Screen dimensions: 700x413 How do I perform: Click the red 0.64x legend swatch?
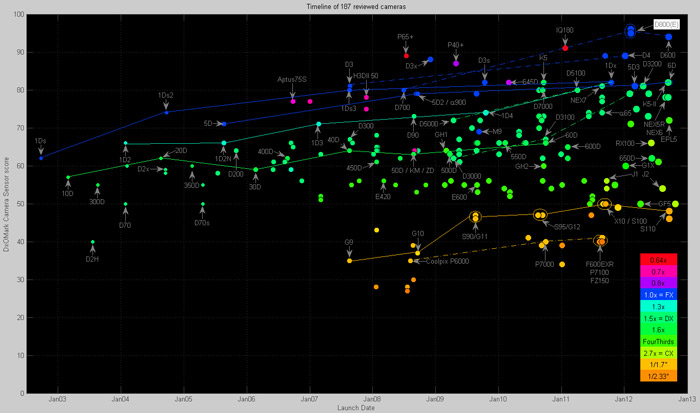coord(658,259)
